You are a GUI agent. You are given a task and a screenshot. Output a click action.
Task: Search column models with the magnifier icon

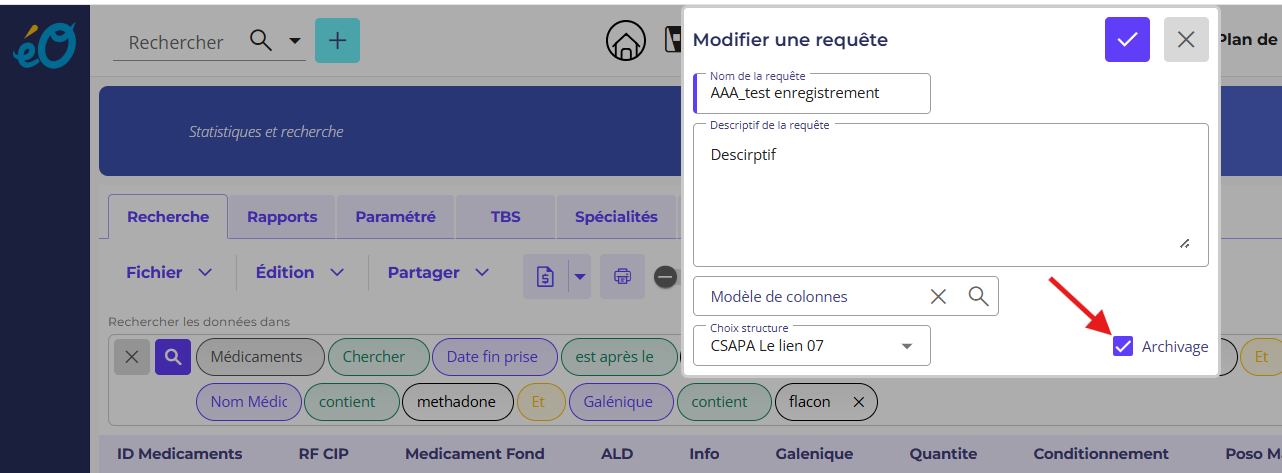978,296
